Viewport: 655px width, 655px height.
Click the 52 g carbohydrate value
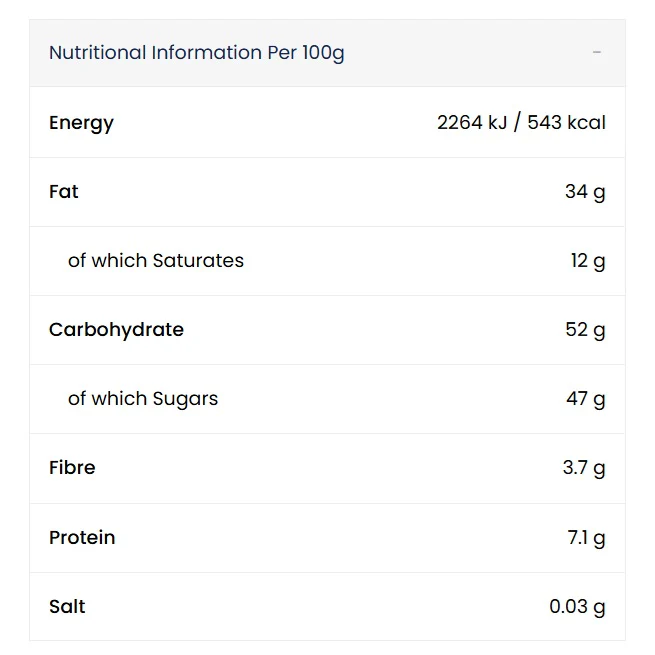point(585,330)
